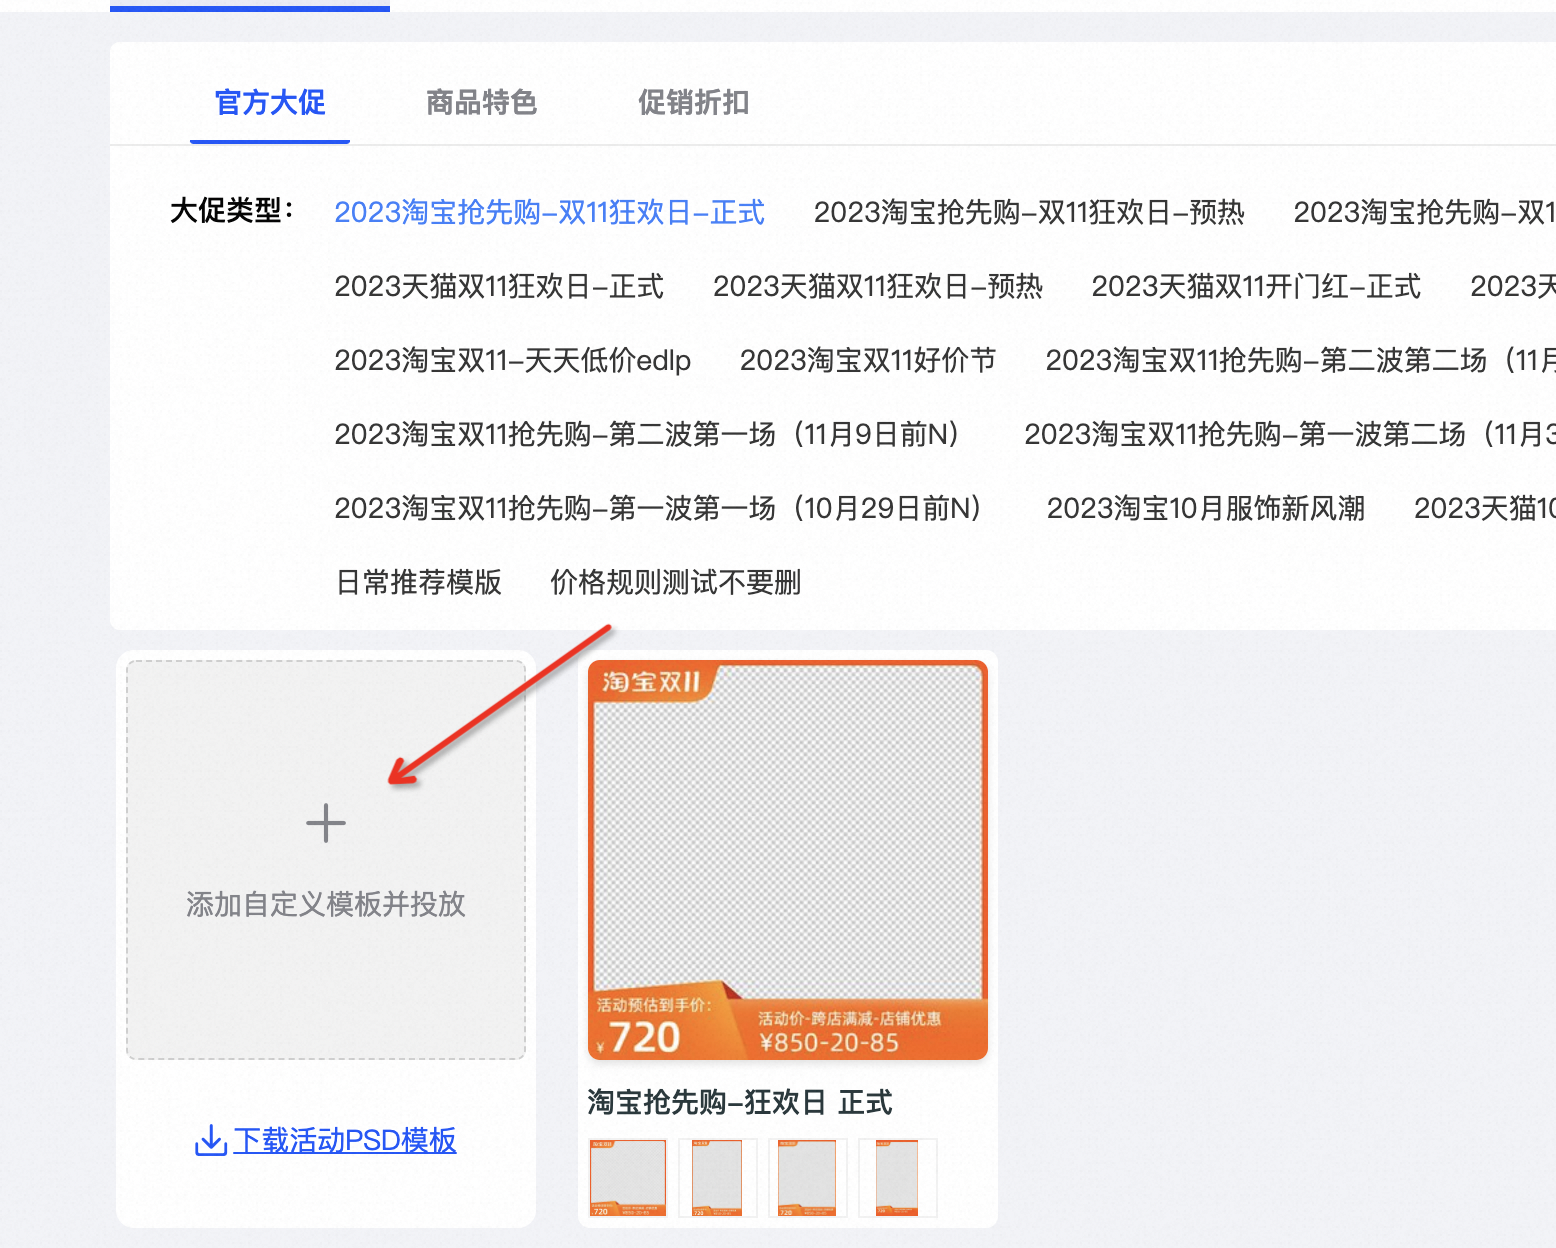Select fourth small template thumbnail
Image resolution: width=1556 pixels, height=1248 pixels.
[898, 1178]
